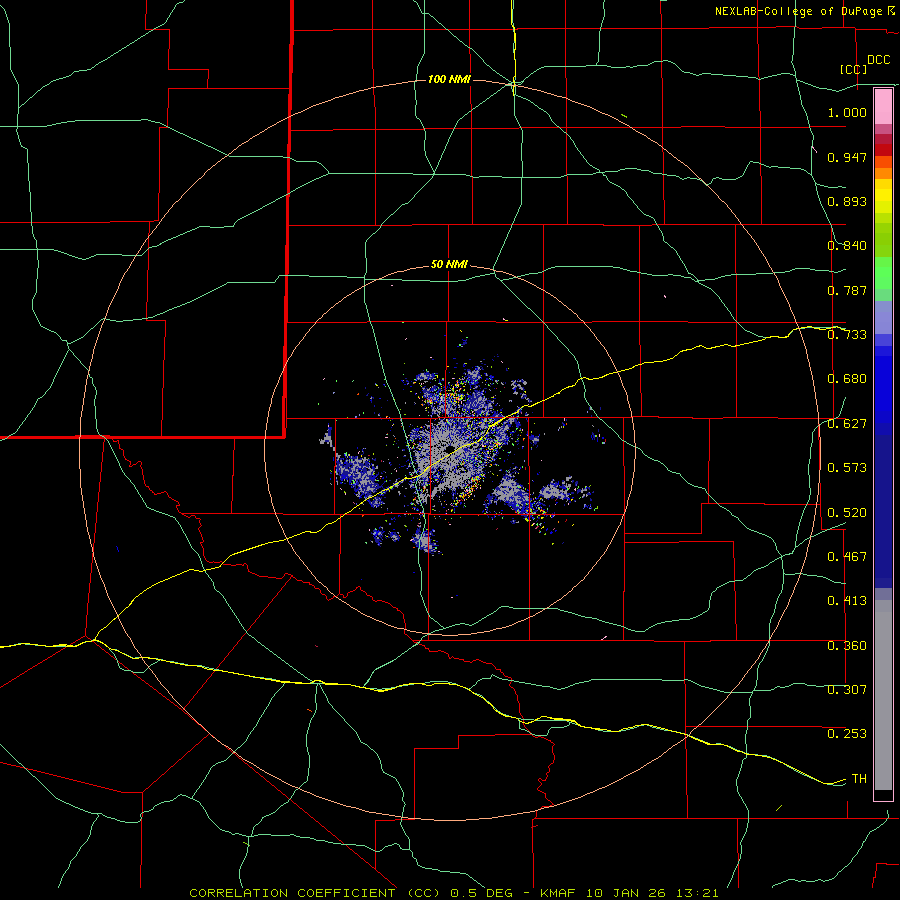900x900 pixels.
Task: Click the CORRELATION COEFFICIENT caption text
Action: tap(292, 893)
